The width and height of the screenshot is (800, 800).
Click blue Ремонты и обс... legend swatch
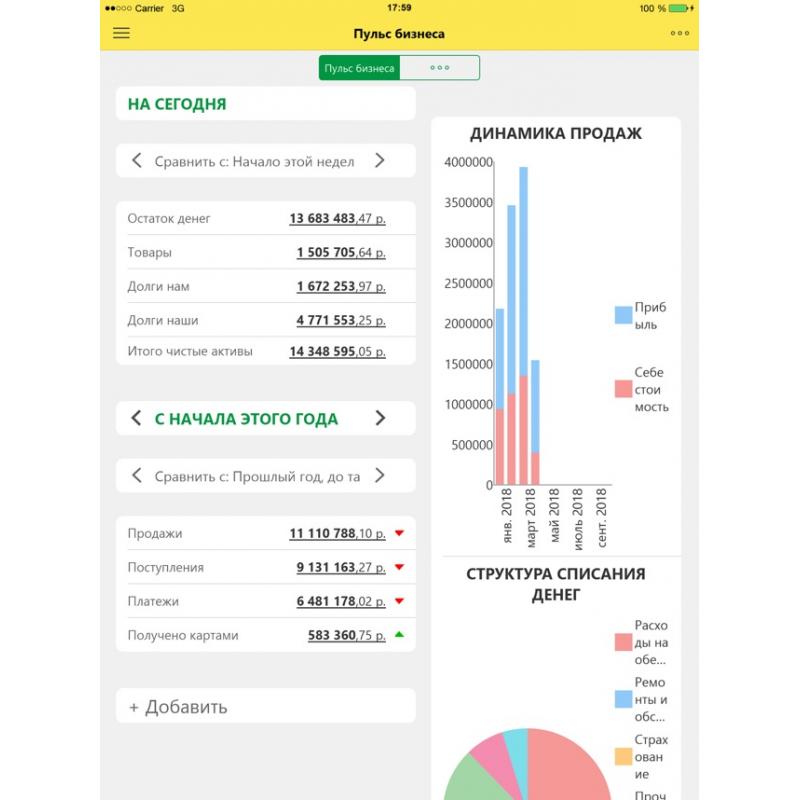pos(623,699)
